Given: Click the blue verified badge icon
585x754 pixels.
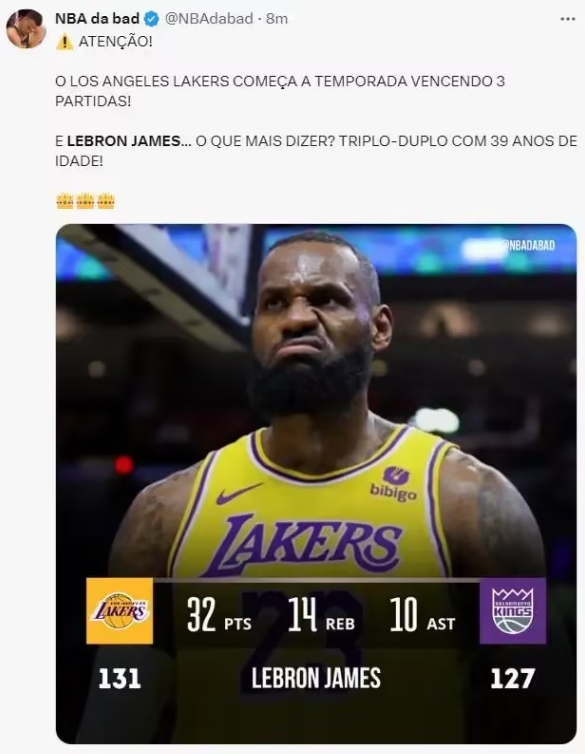Looking at the screenshot, I should point(152,19).
